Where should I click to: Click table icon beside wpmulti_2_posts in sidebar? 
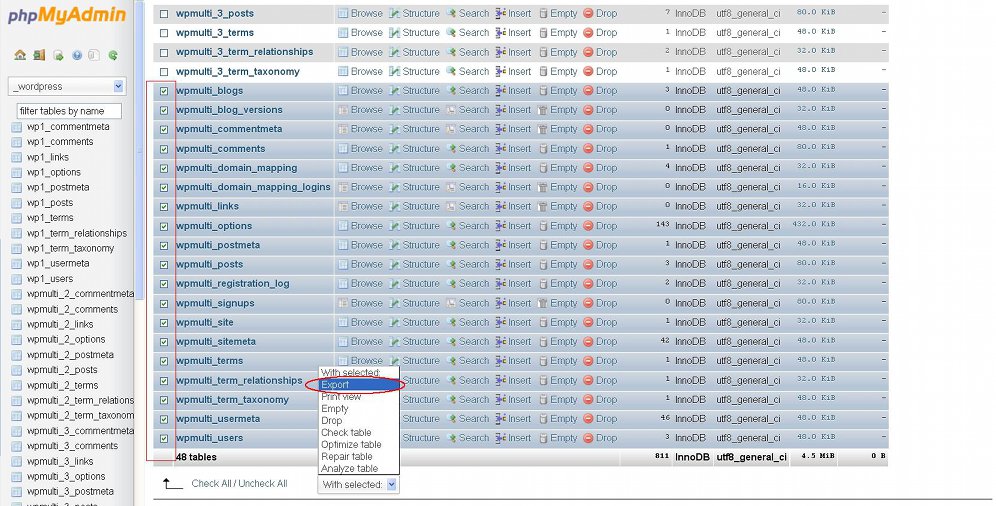17,370
